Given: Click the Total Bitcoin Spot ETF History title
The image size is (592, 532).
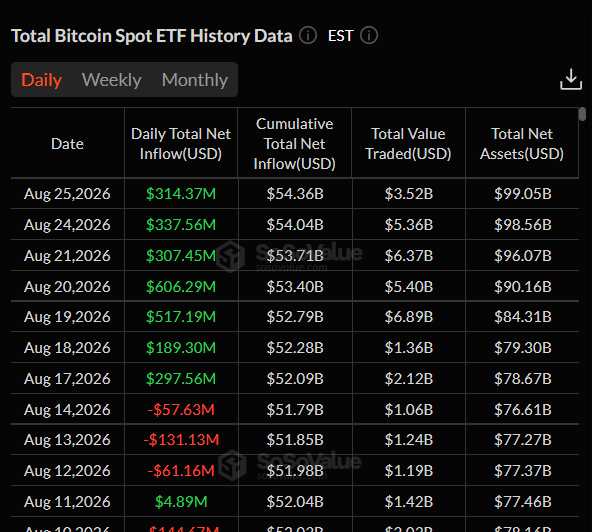Looking at the screenshot, I should 152,36.
